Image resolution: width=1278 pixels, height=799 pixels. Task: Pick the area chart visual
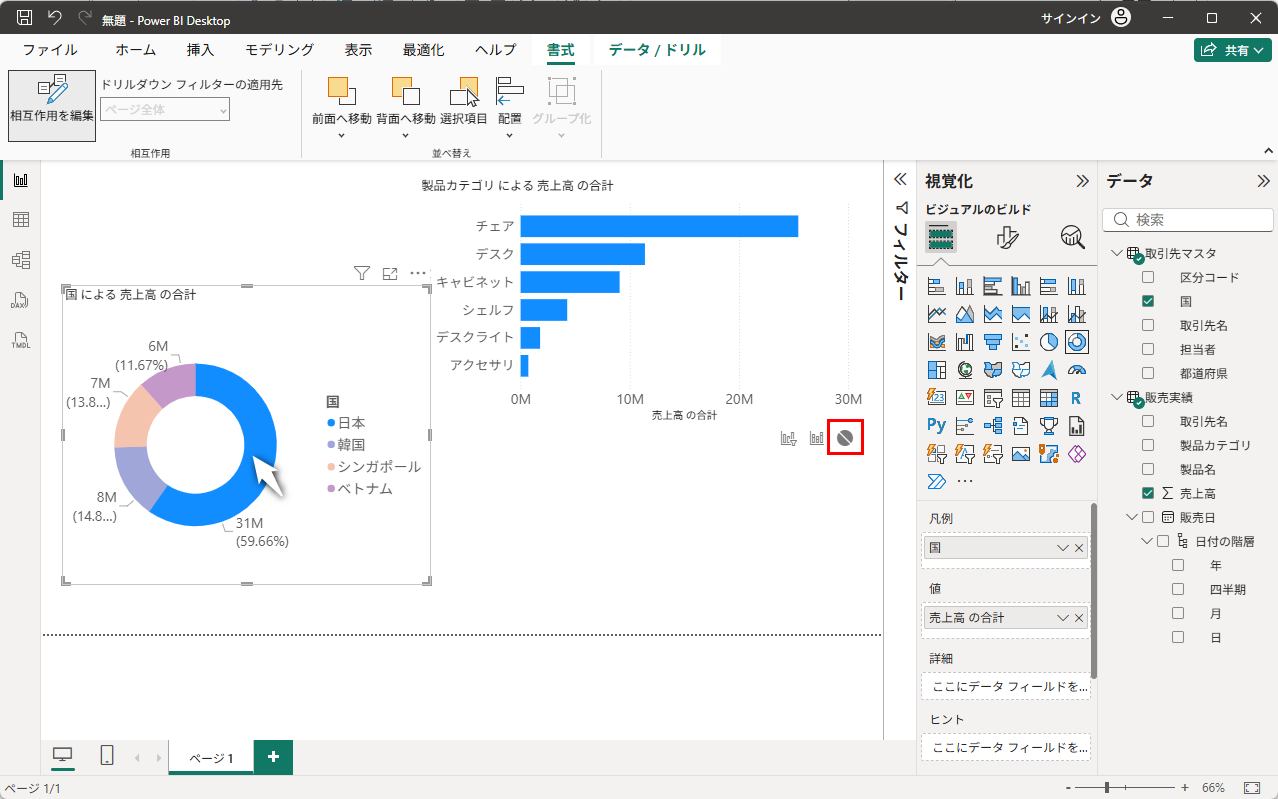tap(965, 314)
